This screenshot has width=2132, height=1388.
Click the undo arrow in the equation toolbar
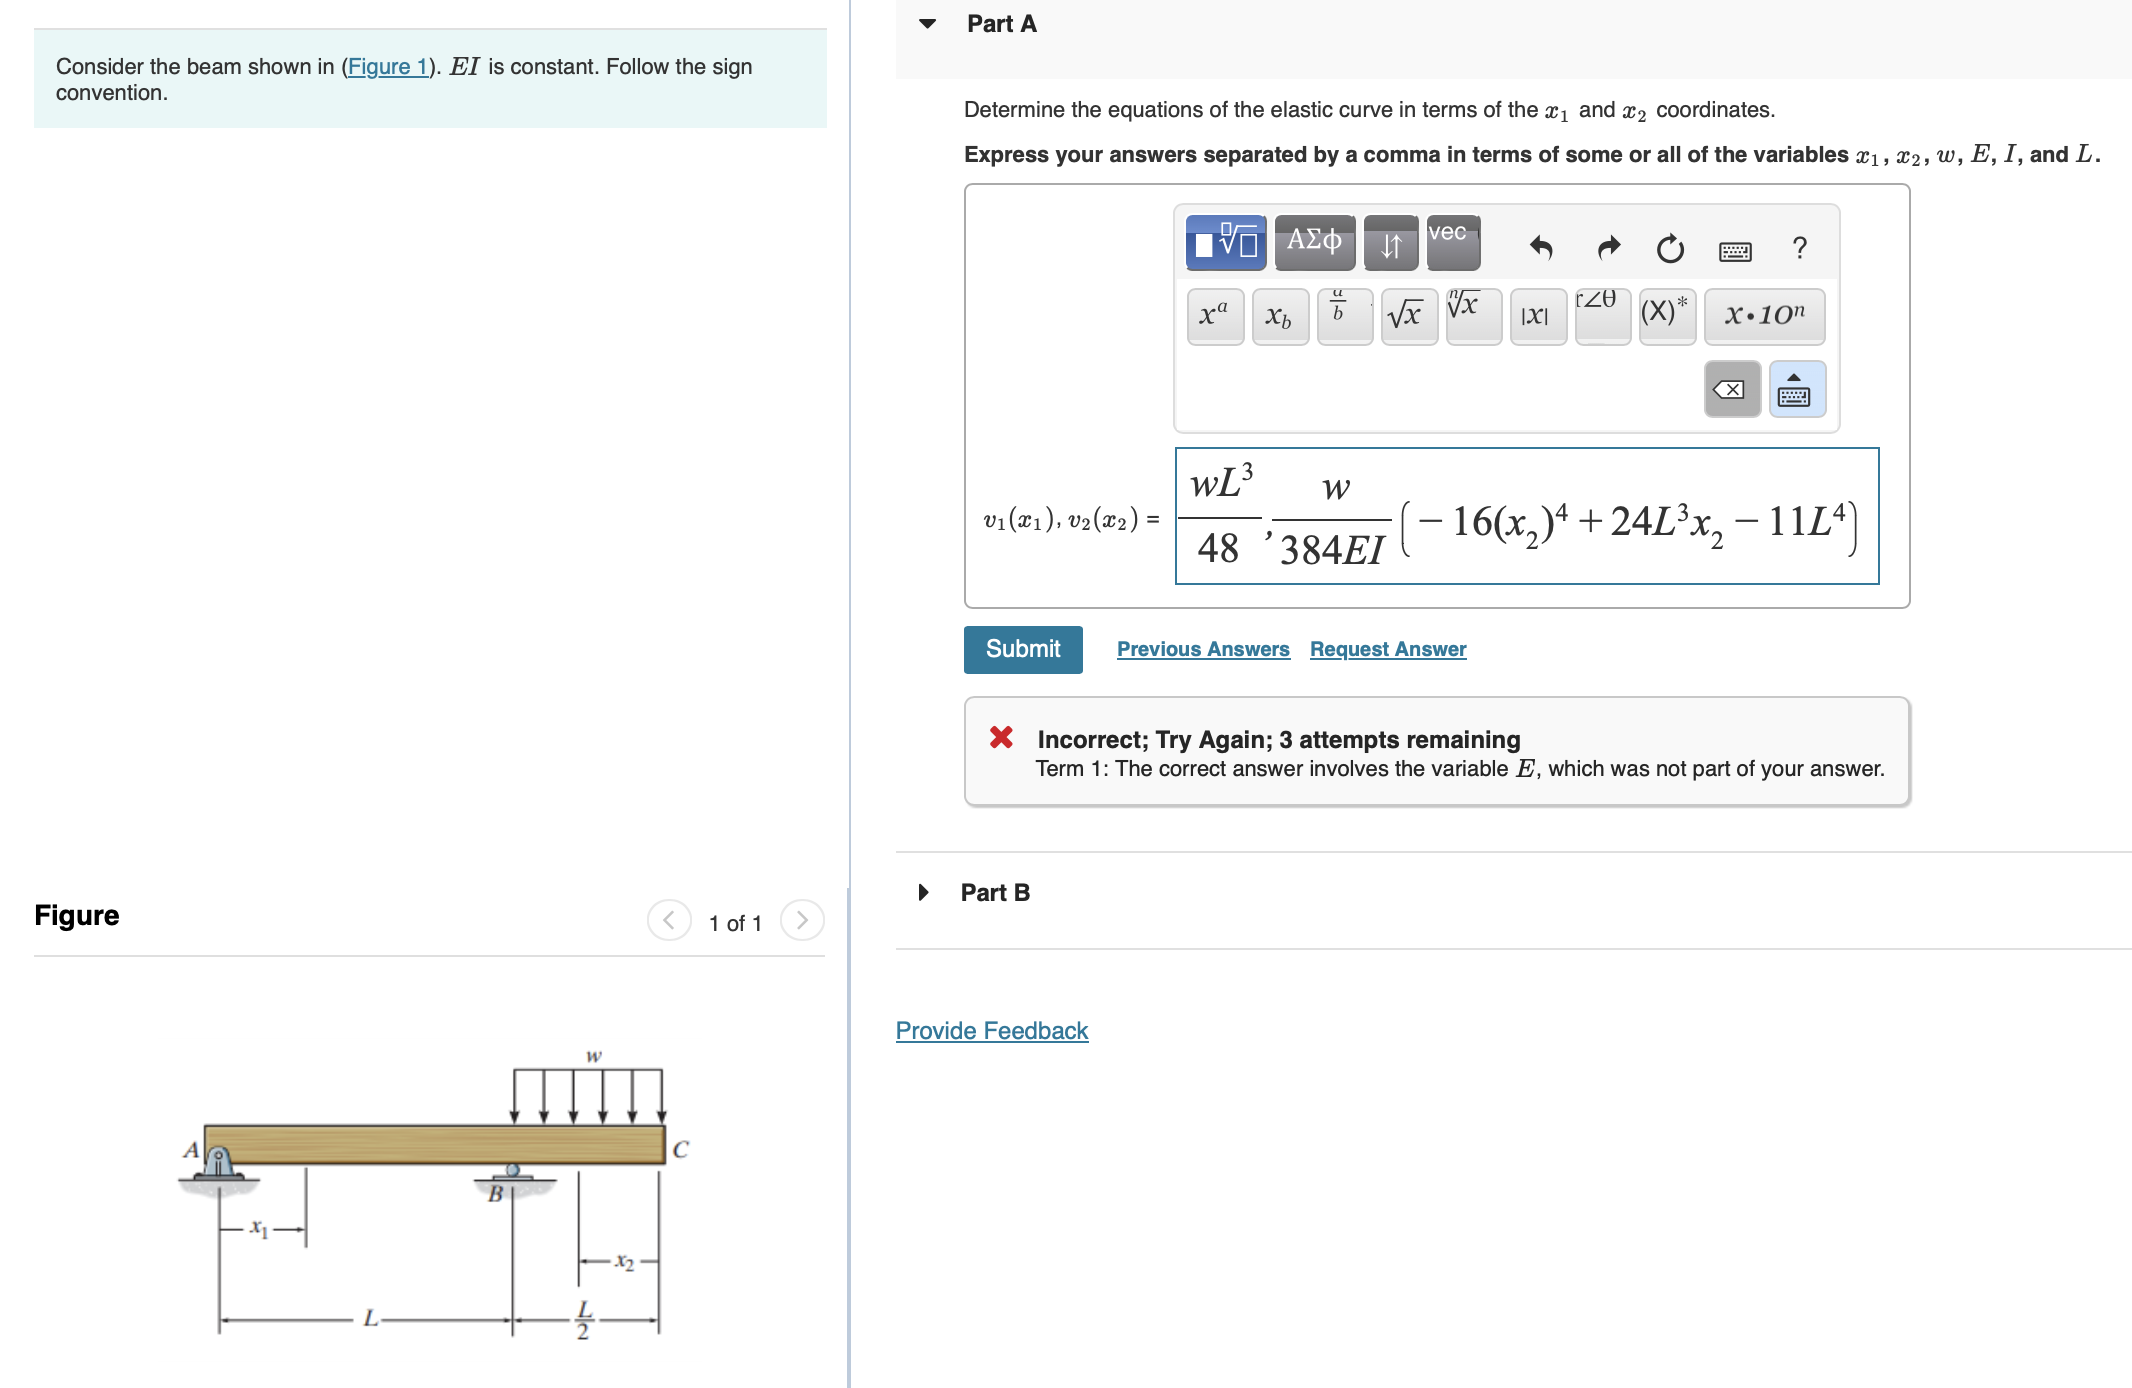(1540, 249)
